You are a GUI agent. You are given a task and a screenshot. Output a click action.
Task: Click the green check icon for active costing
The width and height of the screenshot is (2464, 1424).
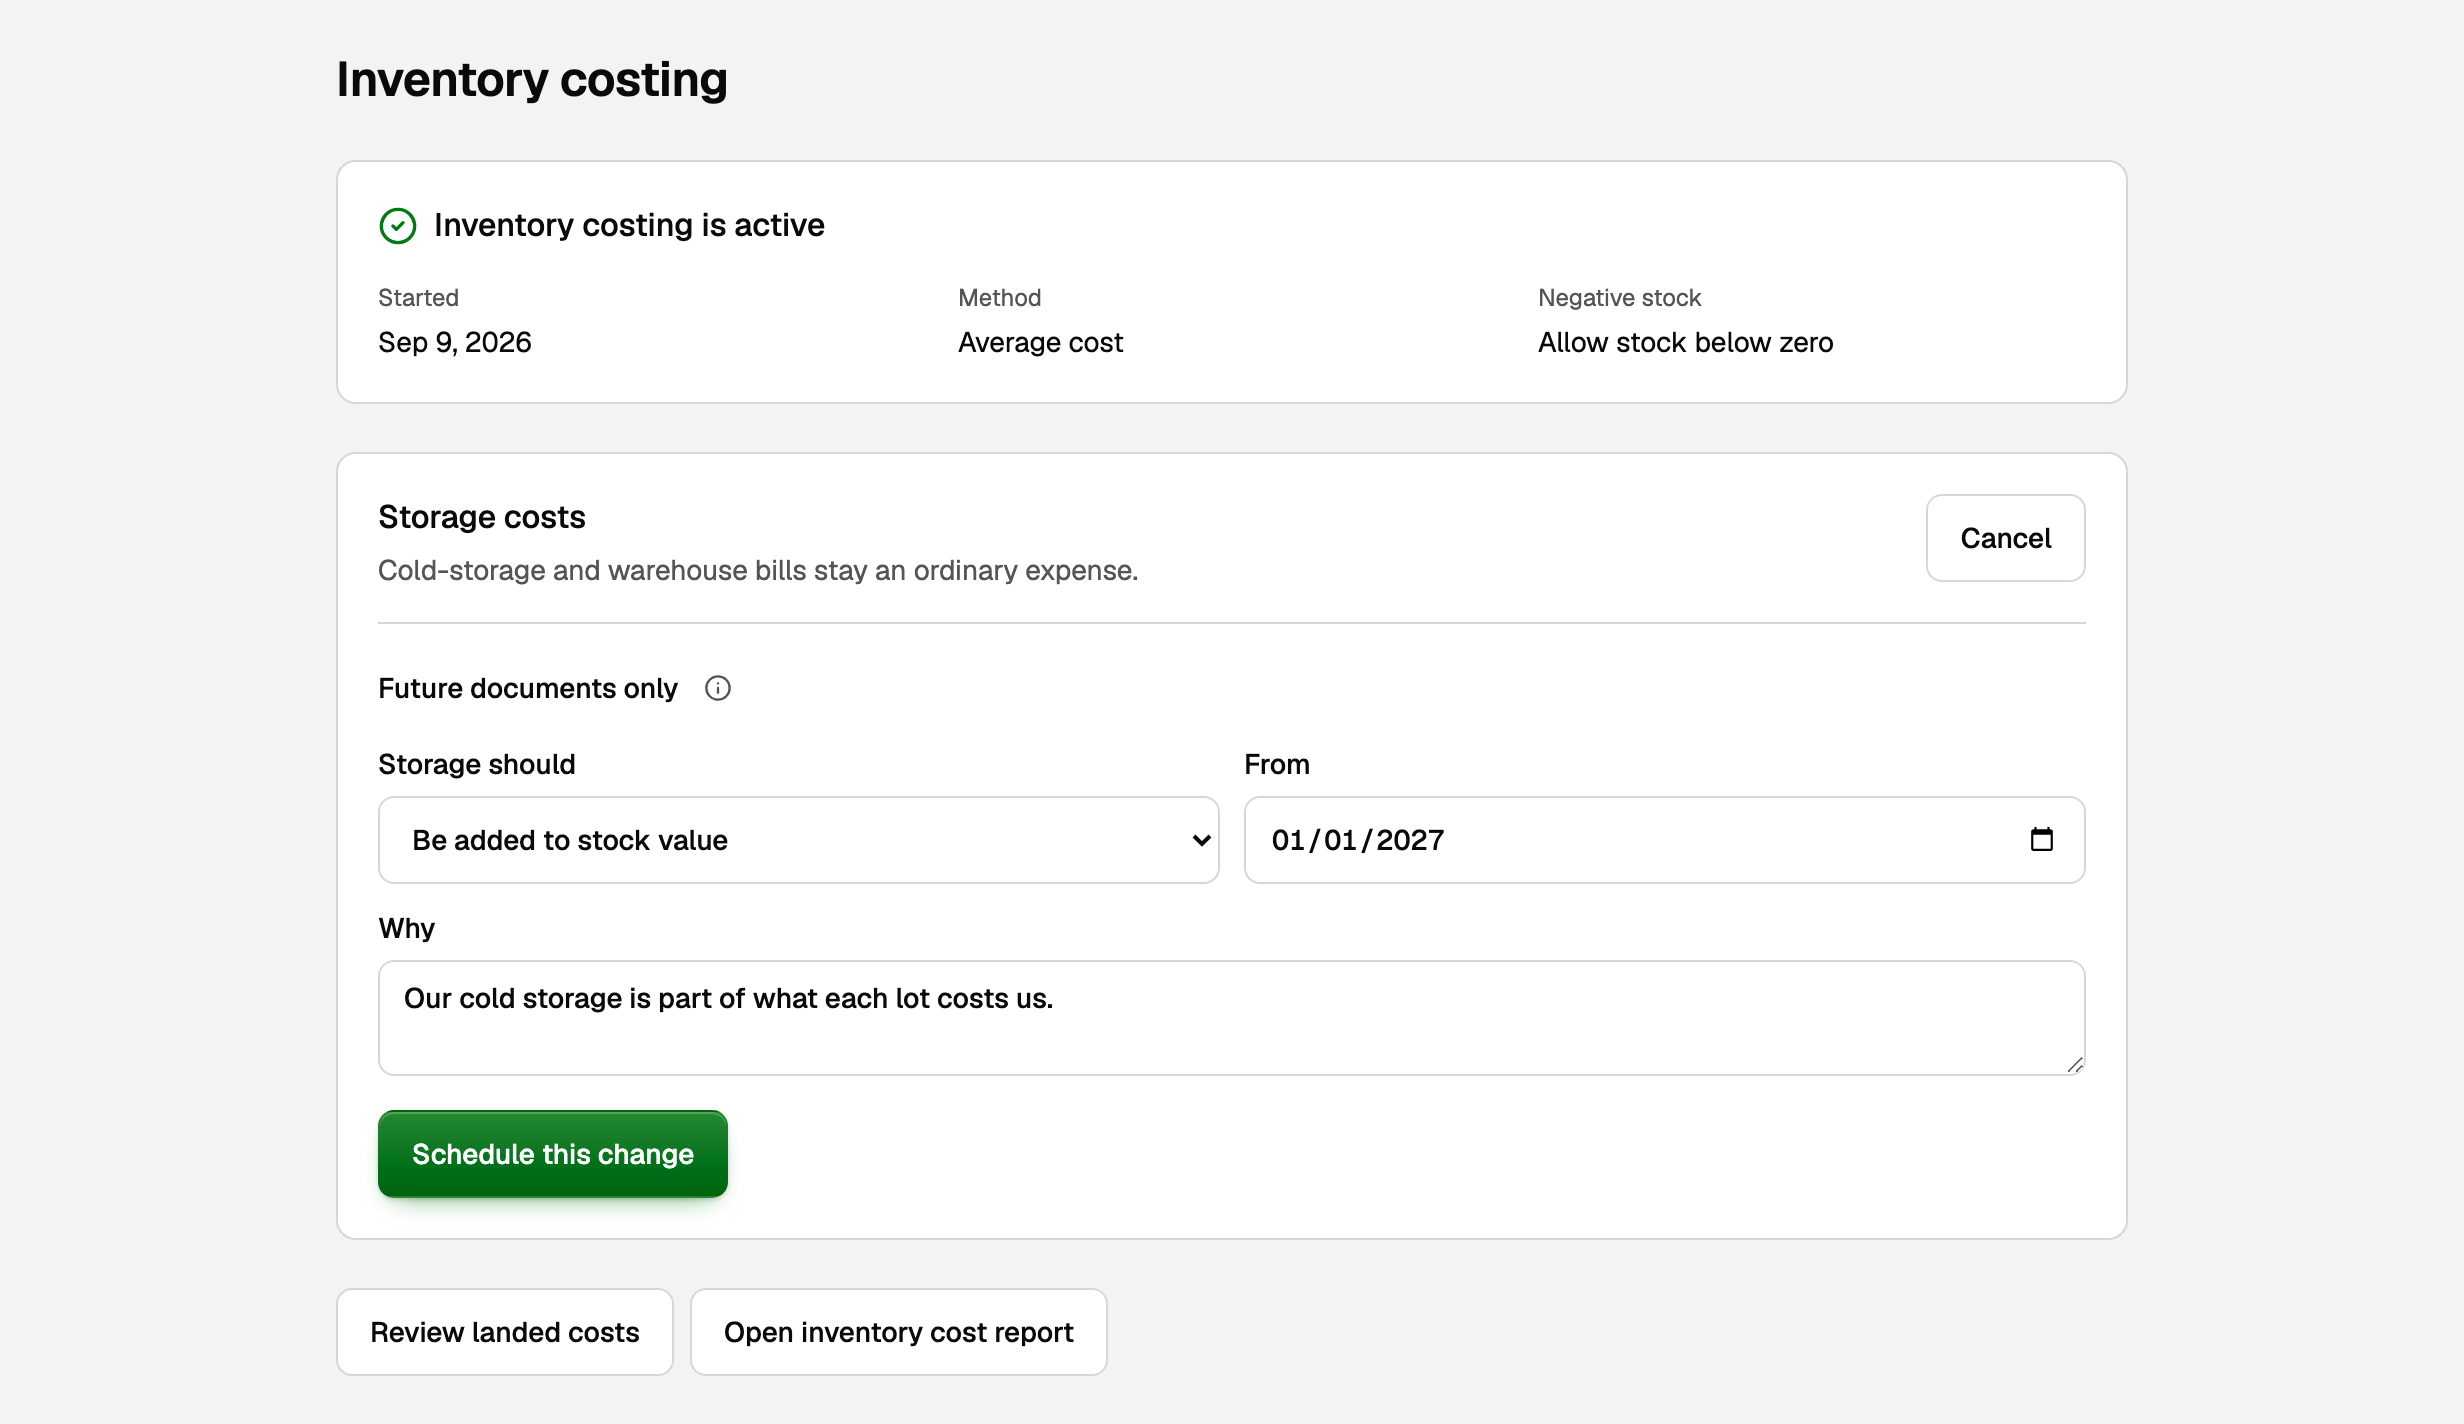(397, 226)
